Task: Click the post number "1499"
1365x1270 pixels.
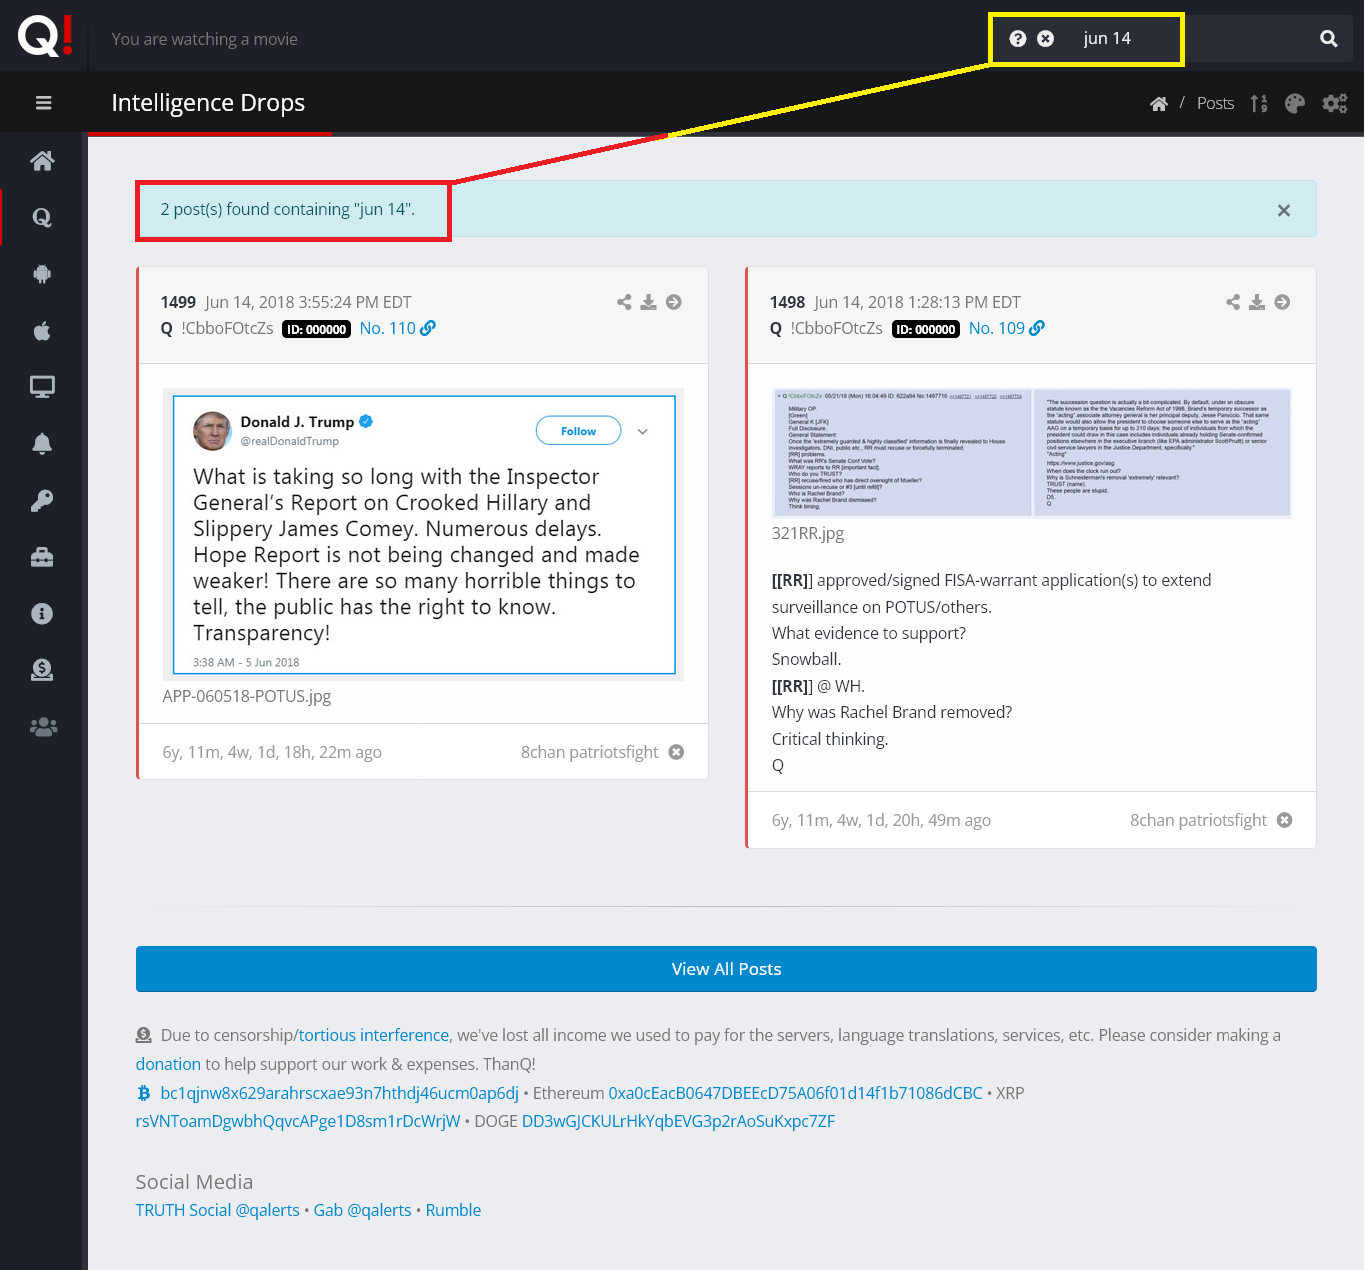Action: 178,302
